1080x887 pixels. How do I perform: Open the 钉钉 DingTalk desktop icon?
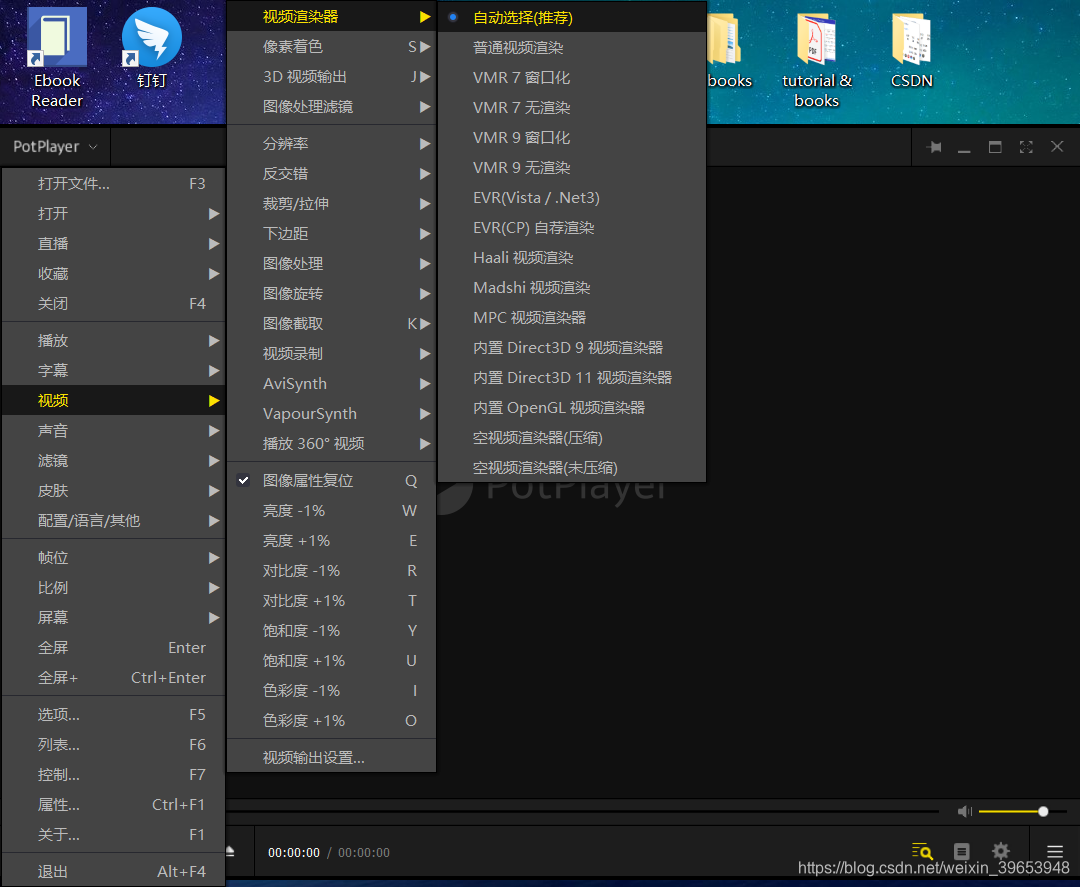(152, 48)
